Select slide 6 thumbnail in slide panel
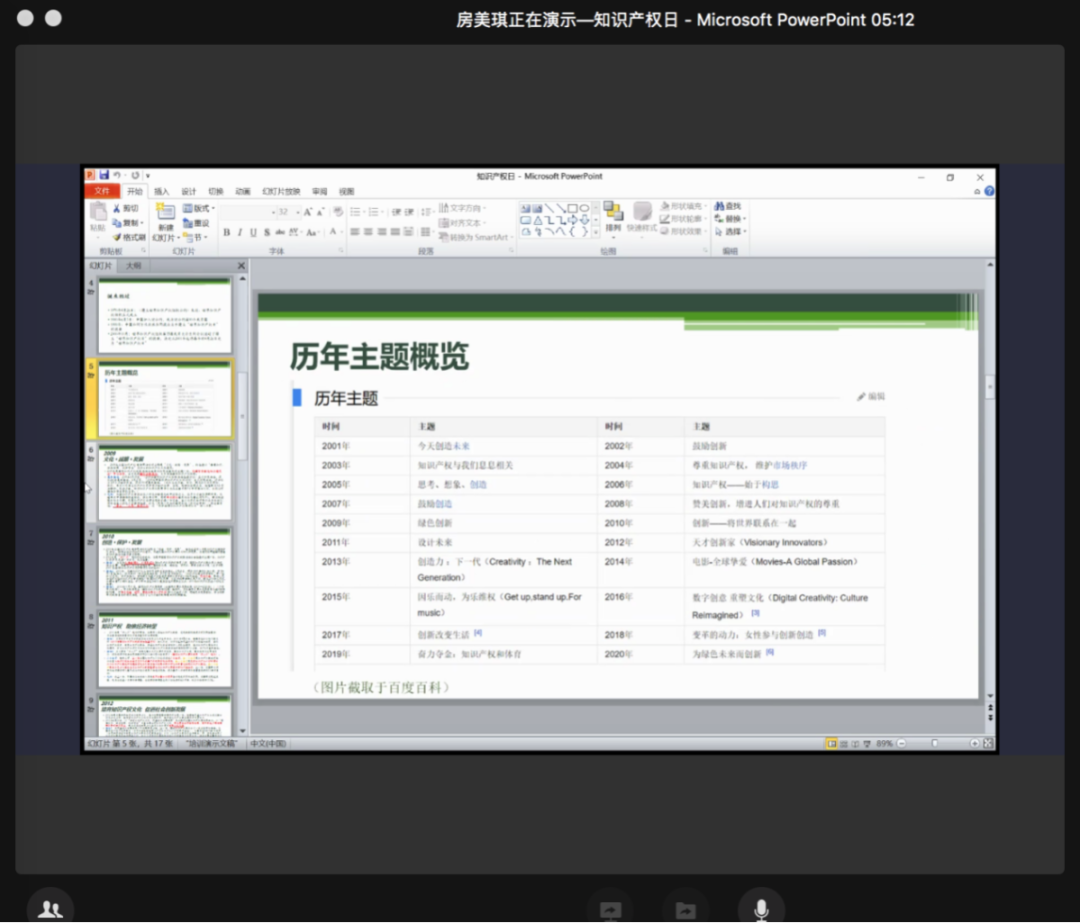Image resolution: width=1080 pixels, height=923 pixels. 165,483
